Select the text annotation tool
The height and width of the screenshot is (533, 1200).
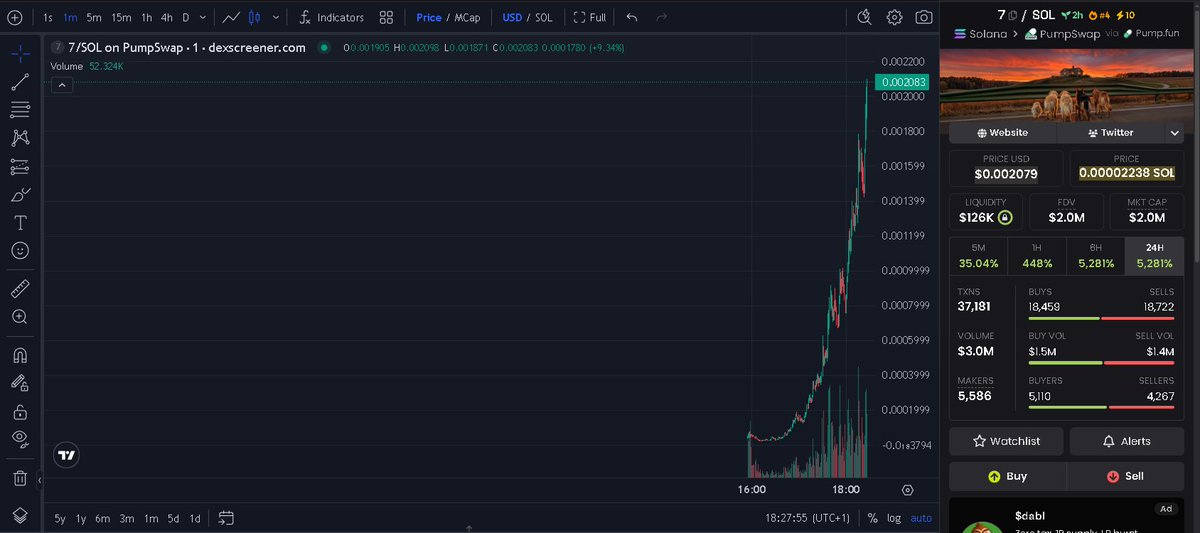[x=20, y=222]
